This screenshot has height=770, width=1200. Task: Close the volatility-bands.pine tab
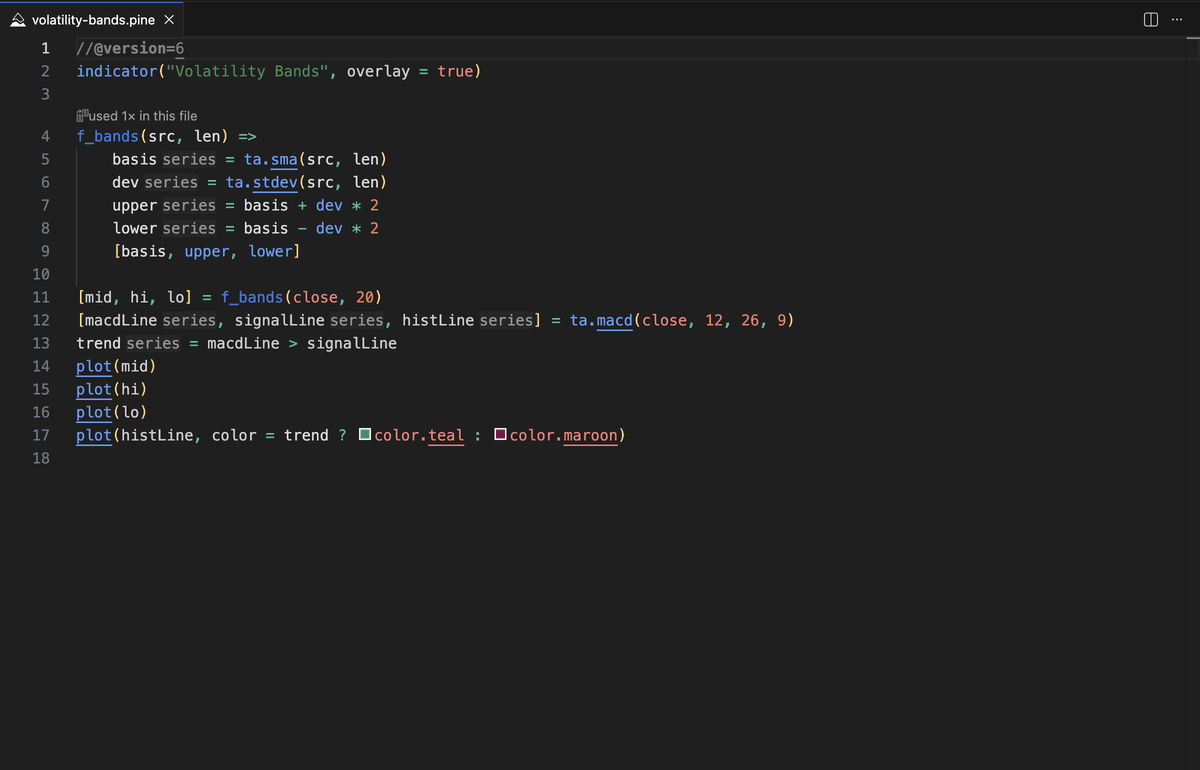click(x=169, y=20)
